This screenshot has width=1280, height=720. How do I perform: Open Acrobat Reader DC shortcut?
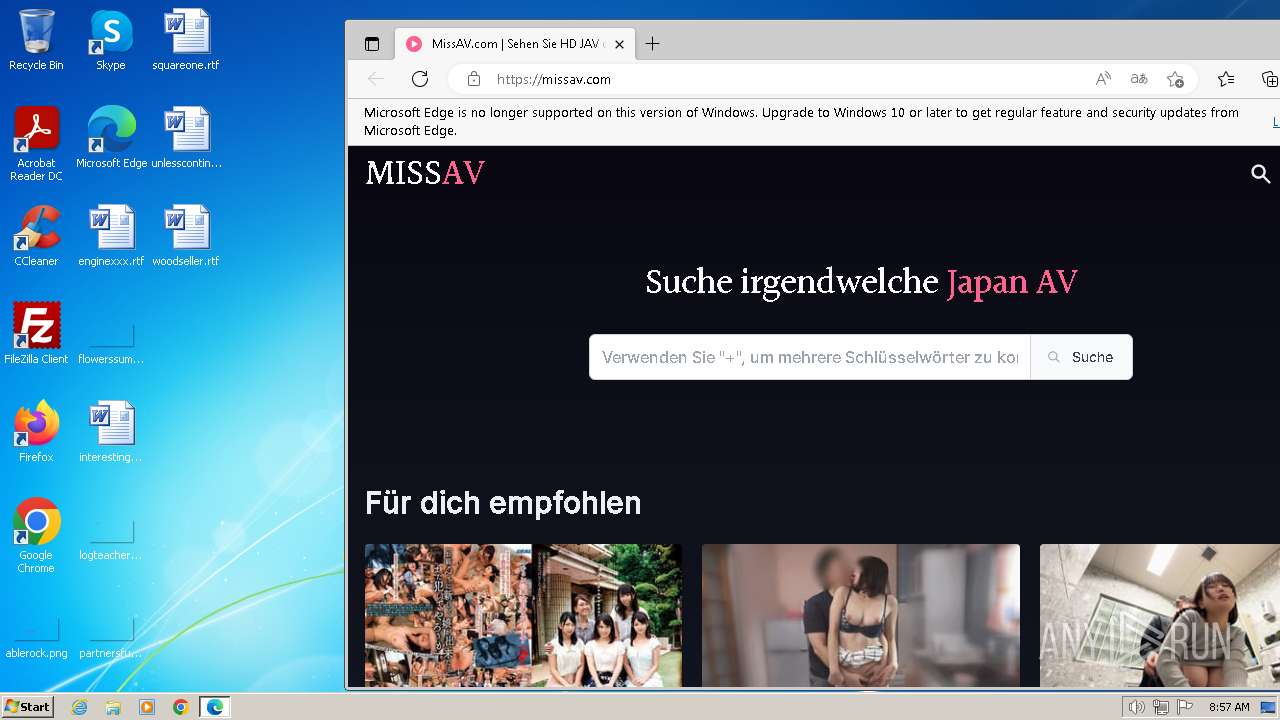(36, 144)
